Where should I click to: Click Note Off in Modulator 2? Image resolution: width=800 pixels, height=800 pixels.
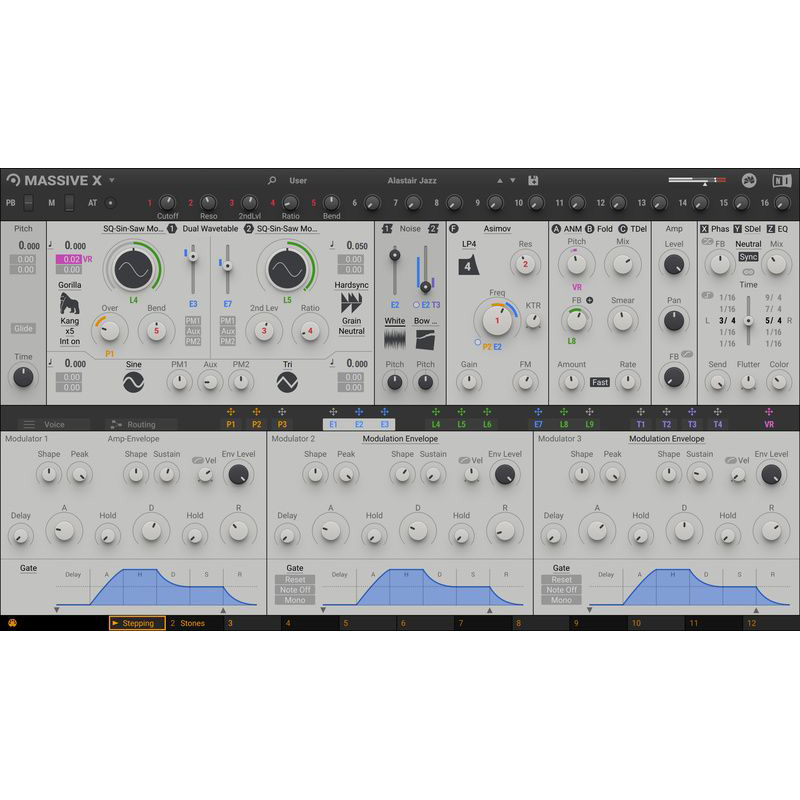[x=295, y=590]
